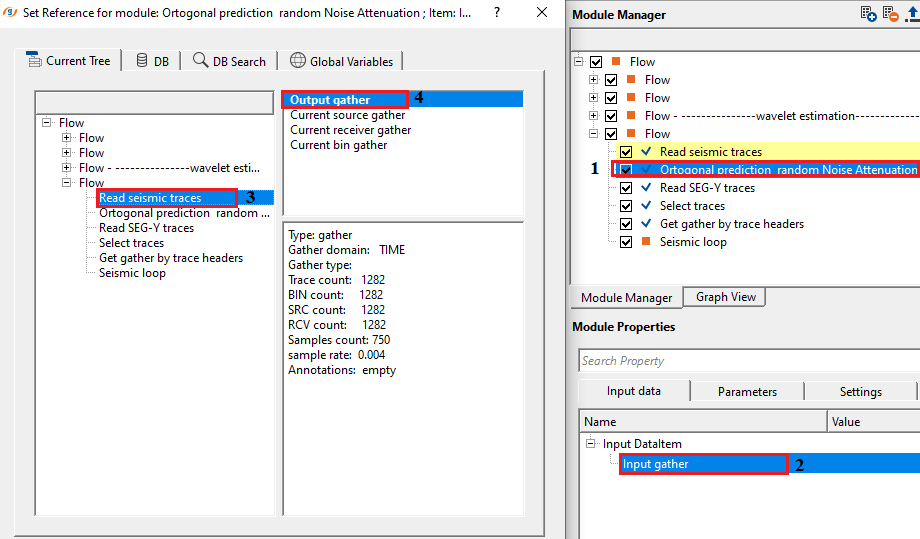This screenshot has height=539, width=920.
Task: Click the Search Property input field
Action: 748,361
